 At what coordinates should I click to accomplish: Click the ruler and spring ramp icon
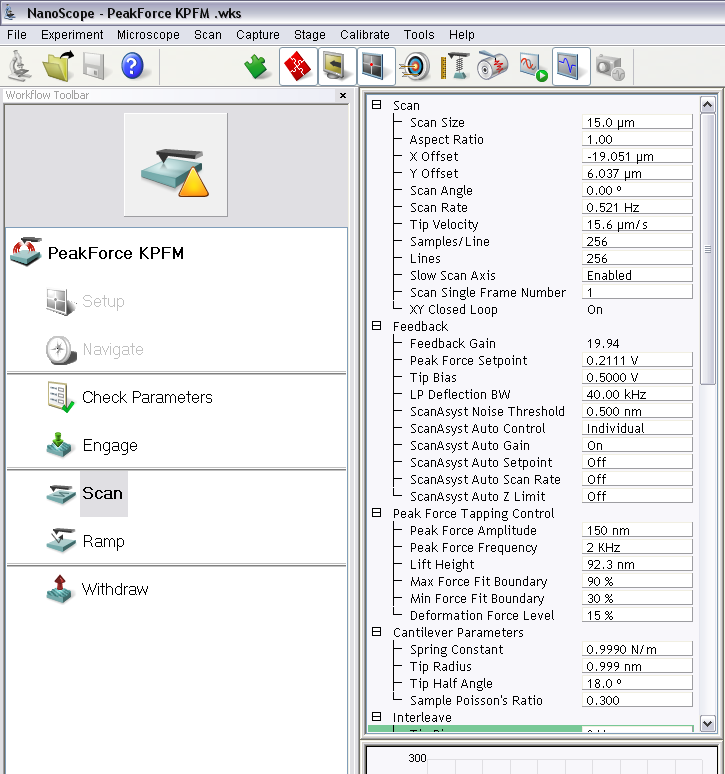coord(455,67)
